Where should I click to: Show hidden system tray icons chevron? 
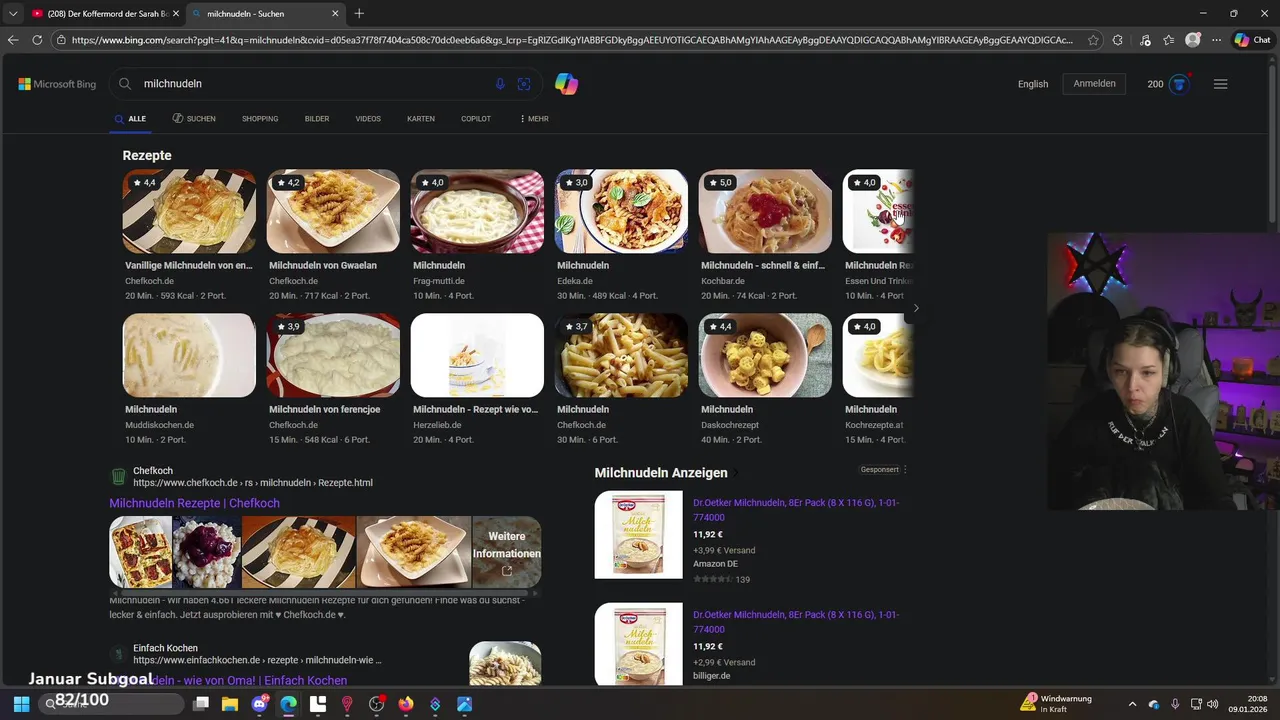(1132, 704)
